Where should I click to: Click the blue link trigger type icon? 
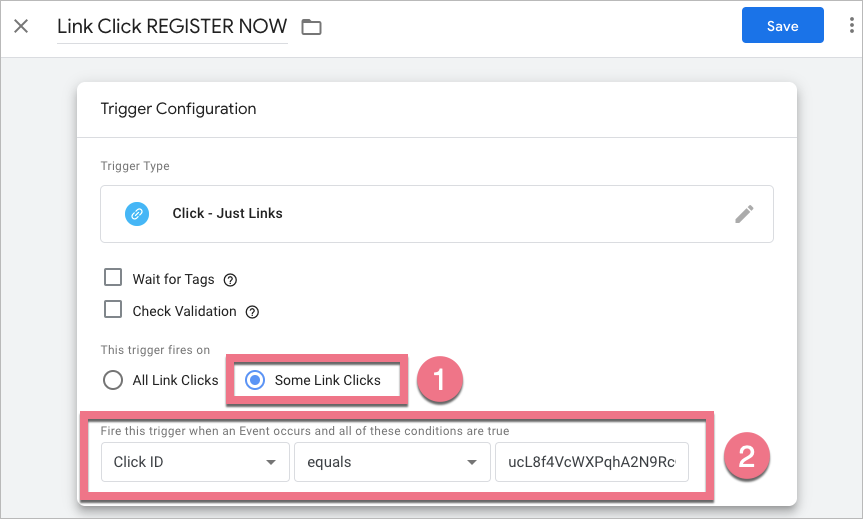click(x=136, y=213)
